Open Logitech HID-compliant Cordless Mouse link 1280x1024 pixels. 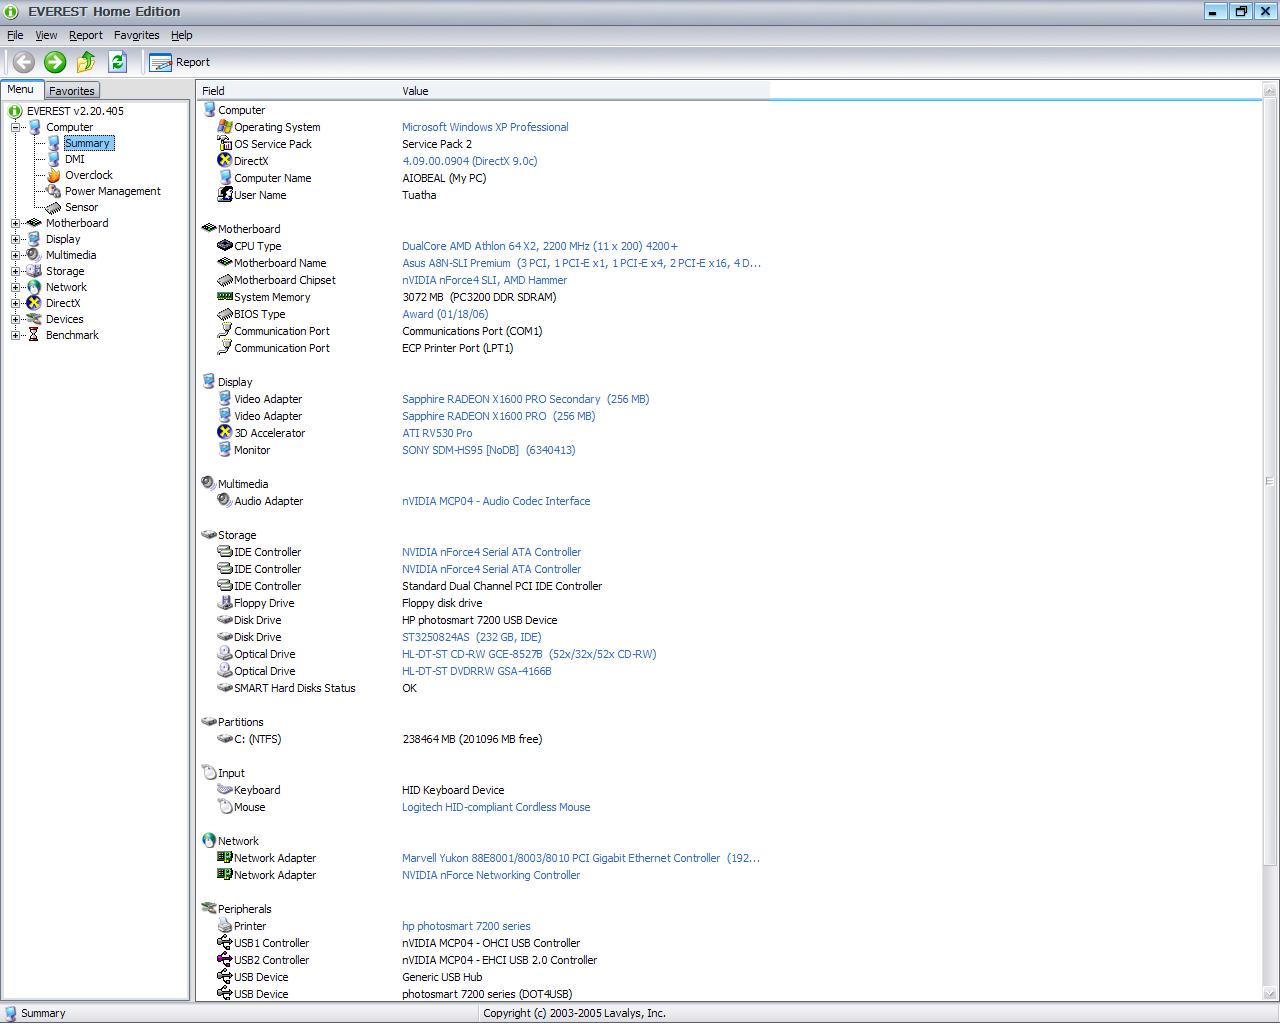tap(496, 807)
